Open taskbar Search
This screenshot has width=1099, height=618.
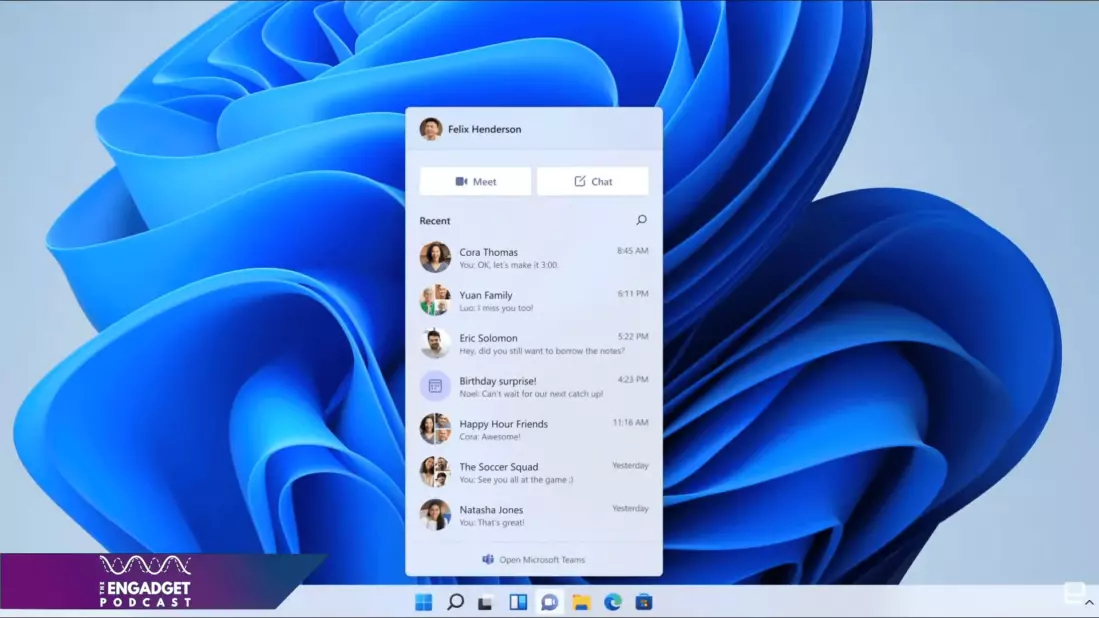click(455, 602)
